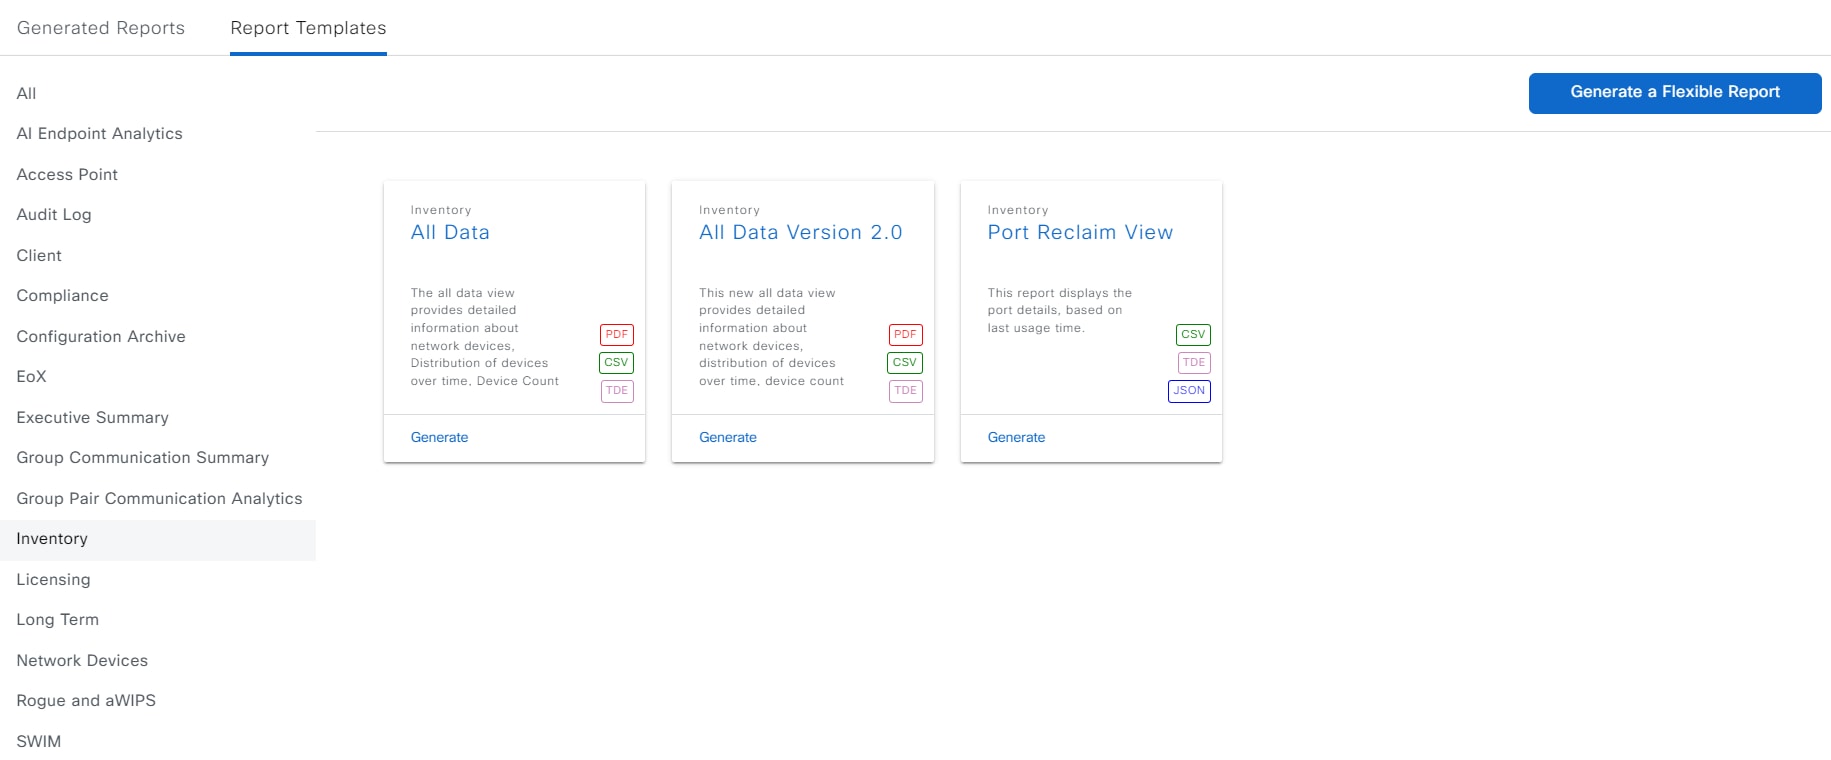Click TDE badge on Port Reclaim View card

coord(1194,363)
